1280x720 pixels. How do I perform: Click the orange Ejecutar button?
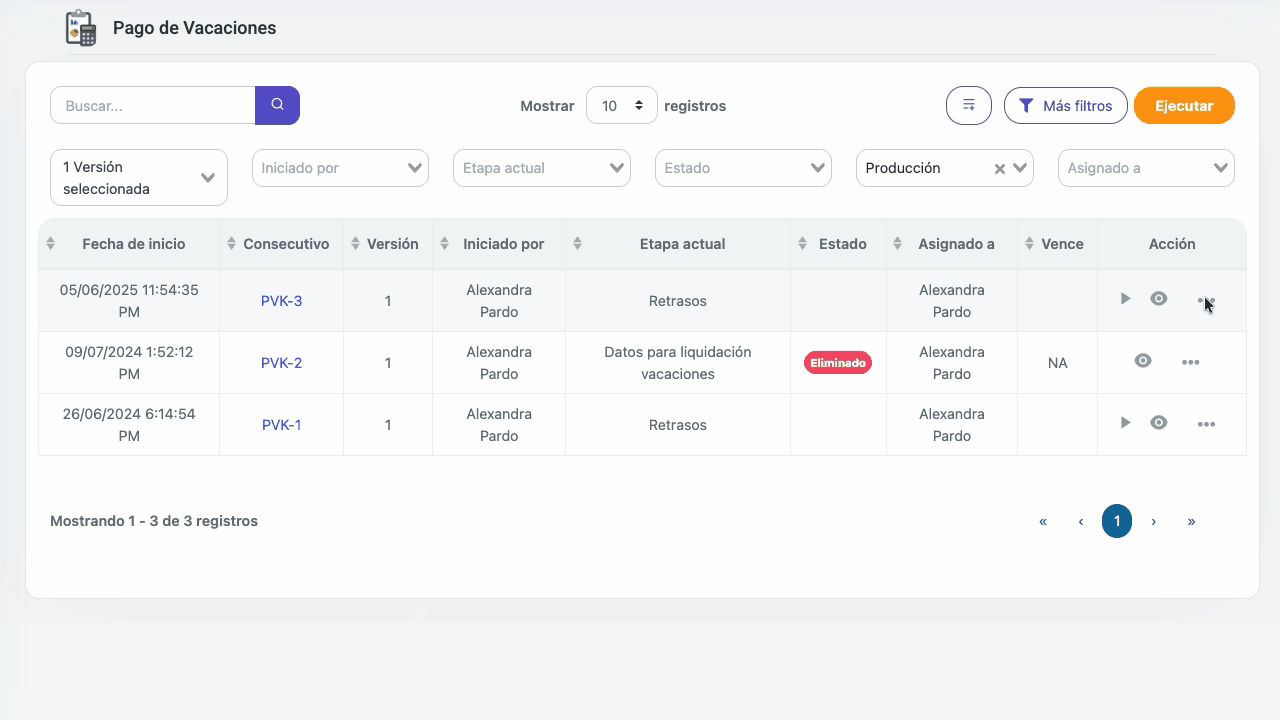1184,105
